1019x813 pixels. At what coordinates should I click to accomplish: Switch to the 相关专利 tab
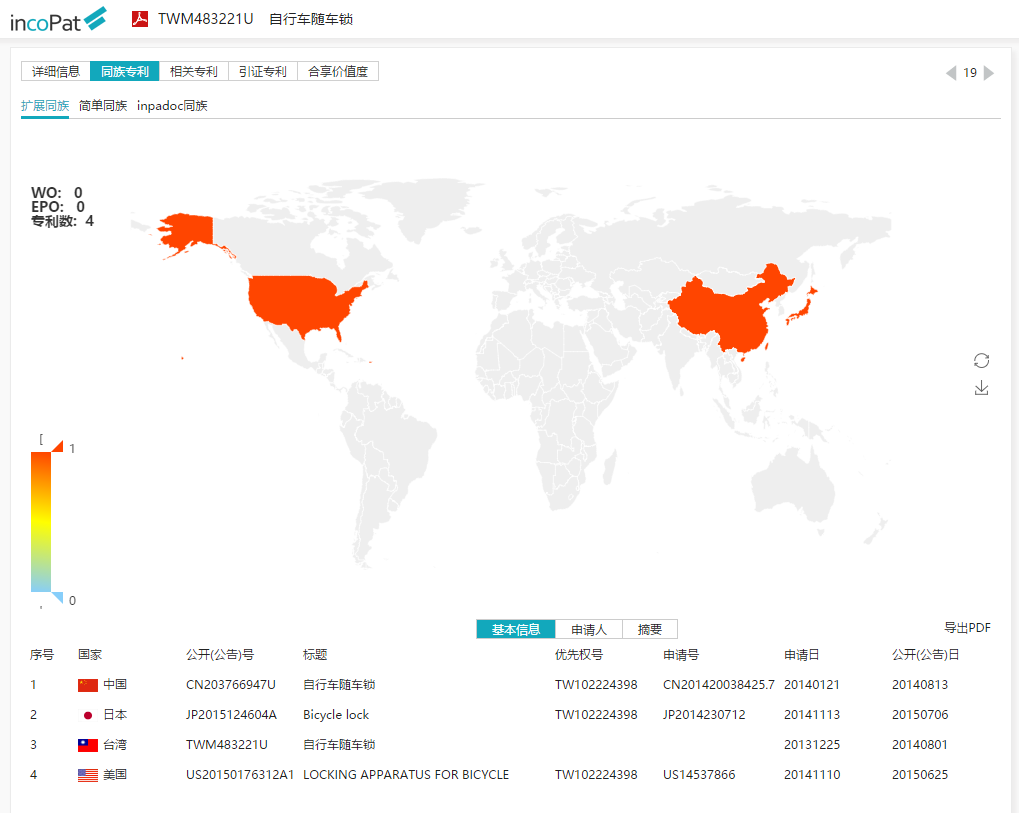coord(193,71)
